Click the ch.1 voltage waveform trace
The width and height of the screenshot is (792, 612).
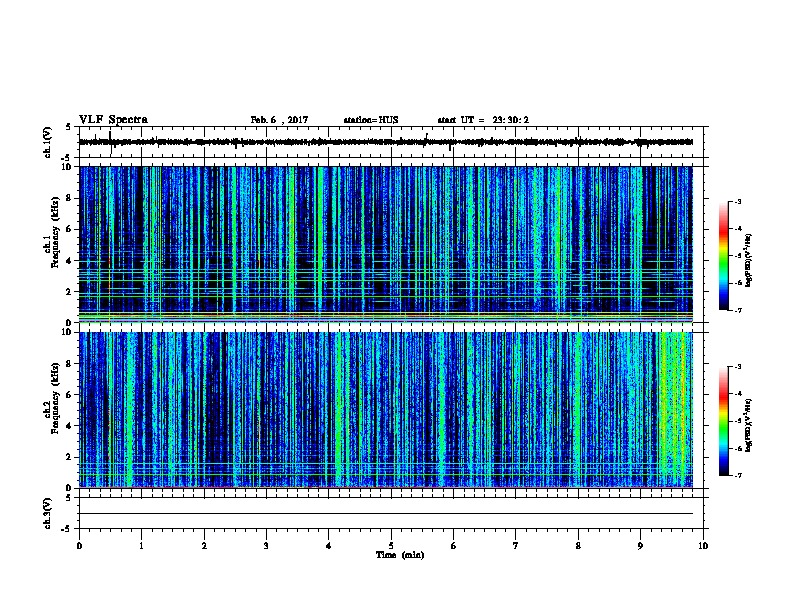tap(385, 142)
